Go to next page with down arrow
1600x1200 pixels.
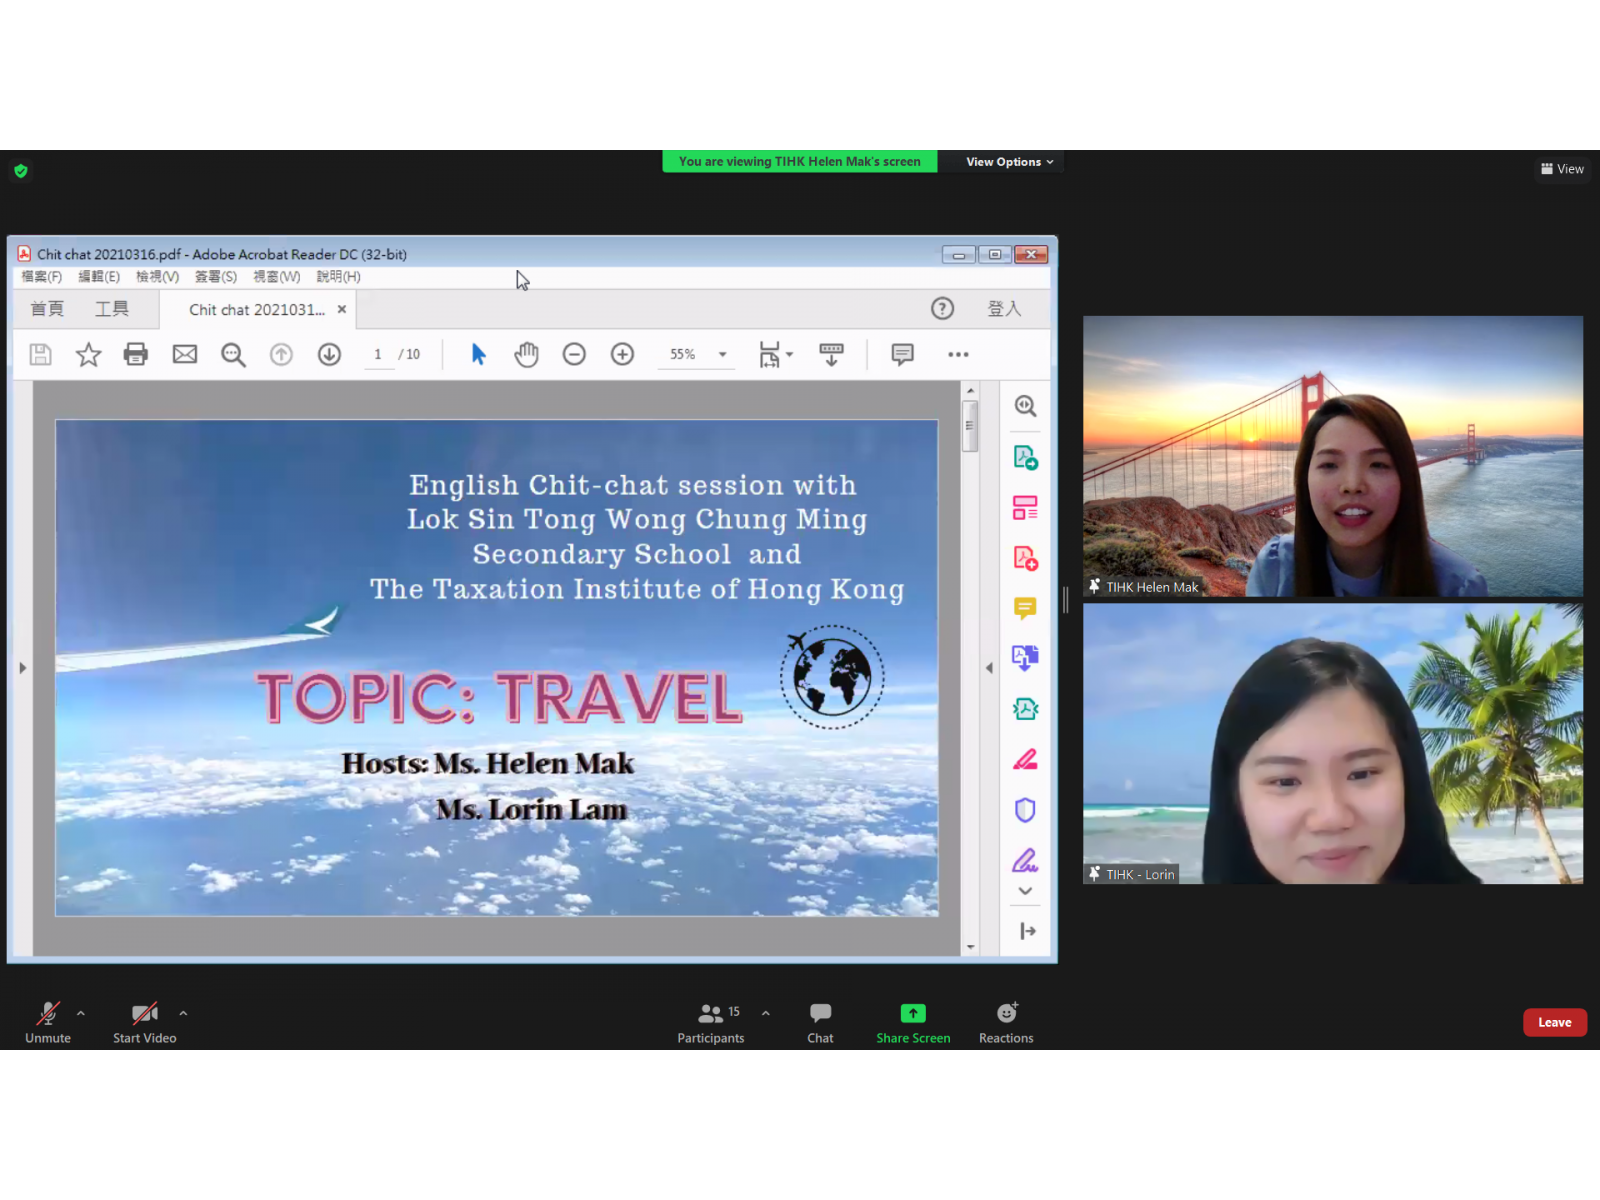click(x=329, y=354)
